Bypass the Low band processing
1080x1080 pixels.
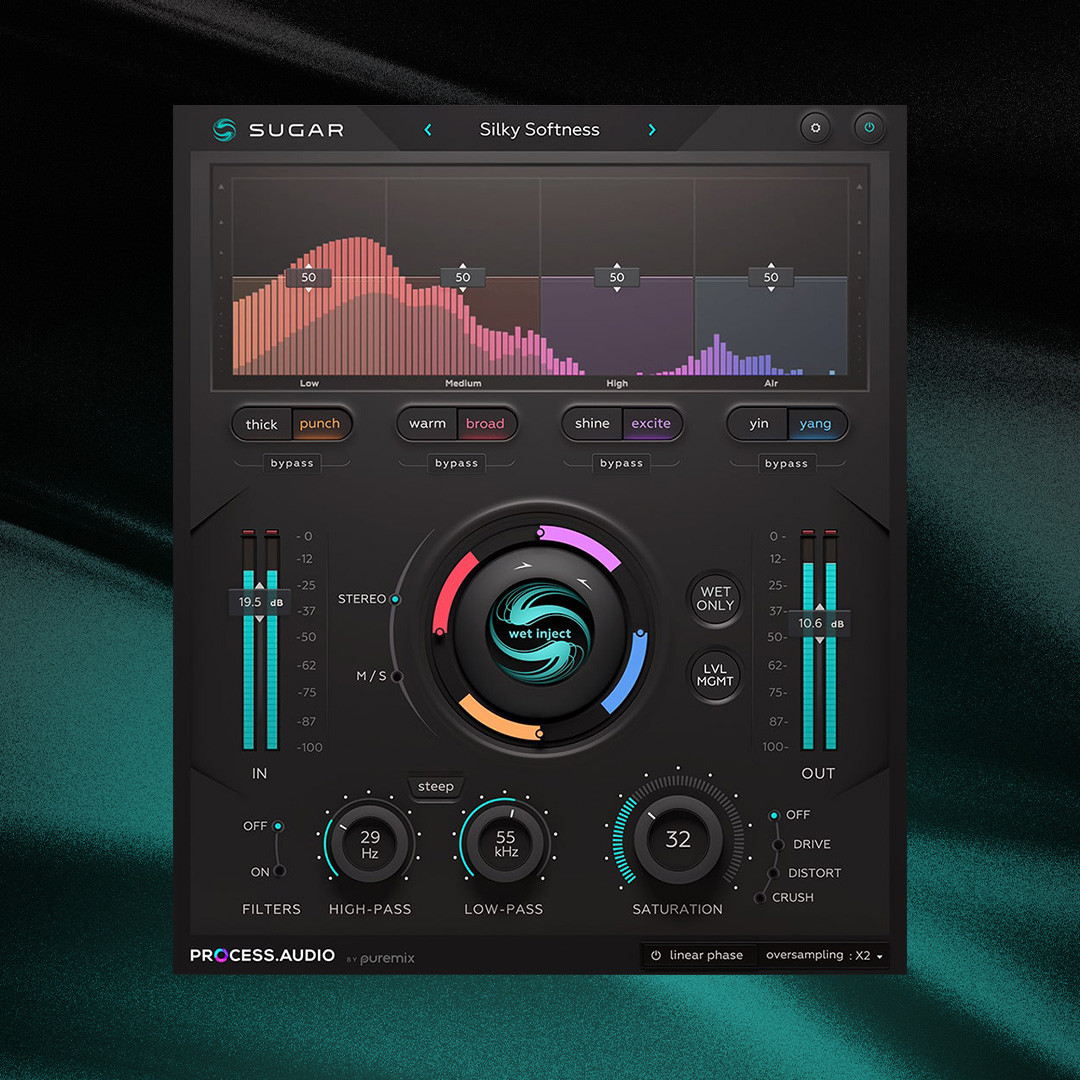[292, 463]
